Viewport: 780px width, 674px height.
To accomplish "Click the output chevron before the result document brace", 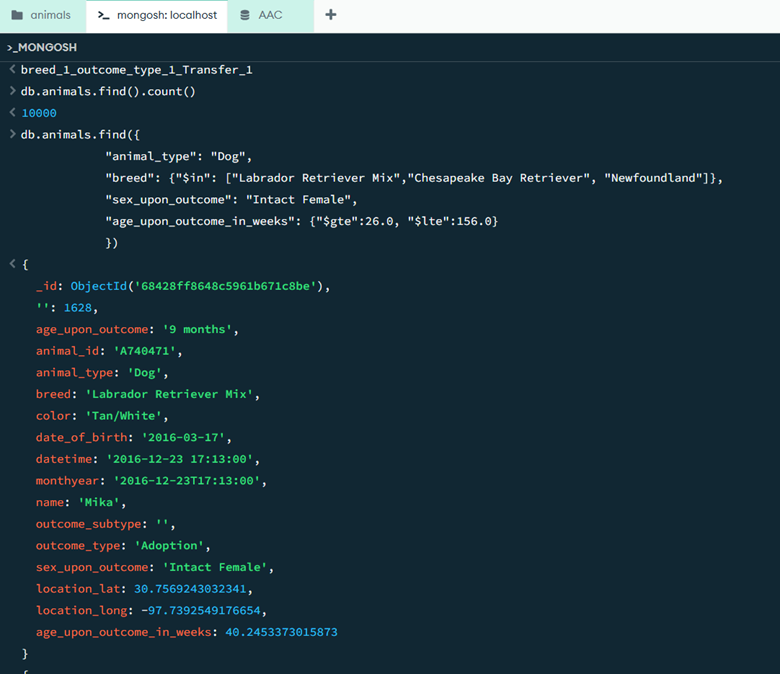I will click(x=12, y=264).
